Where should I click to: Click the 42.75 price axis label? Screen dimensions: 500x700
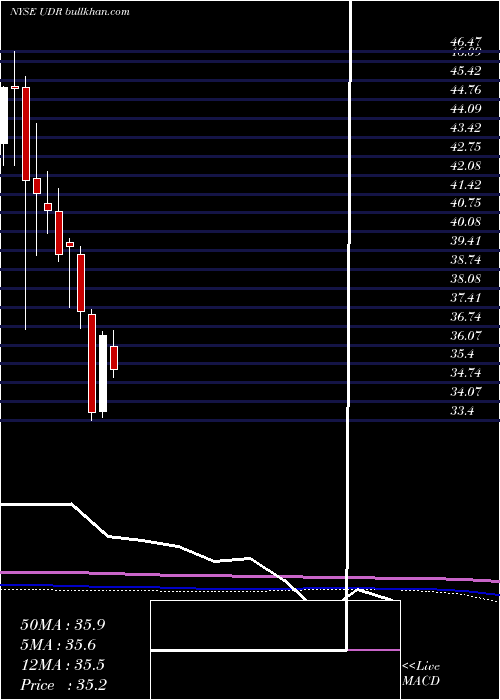point(466,146)
